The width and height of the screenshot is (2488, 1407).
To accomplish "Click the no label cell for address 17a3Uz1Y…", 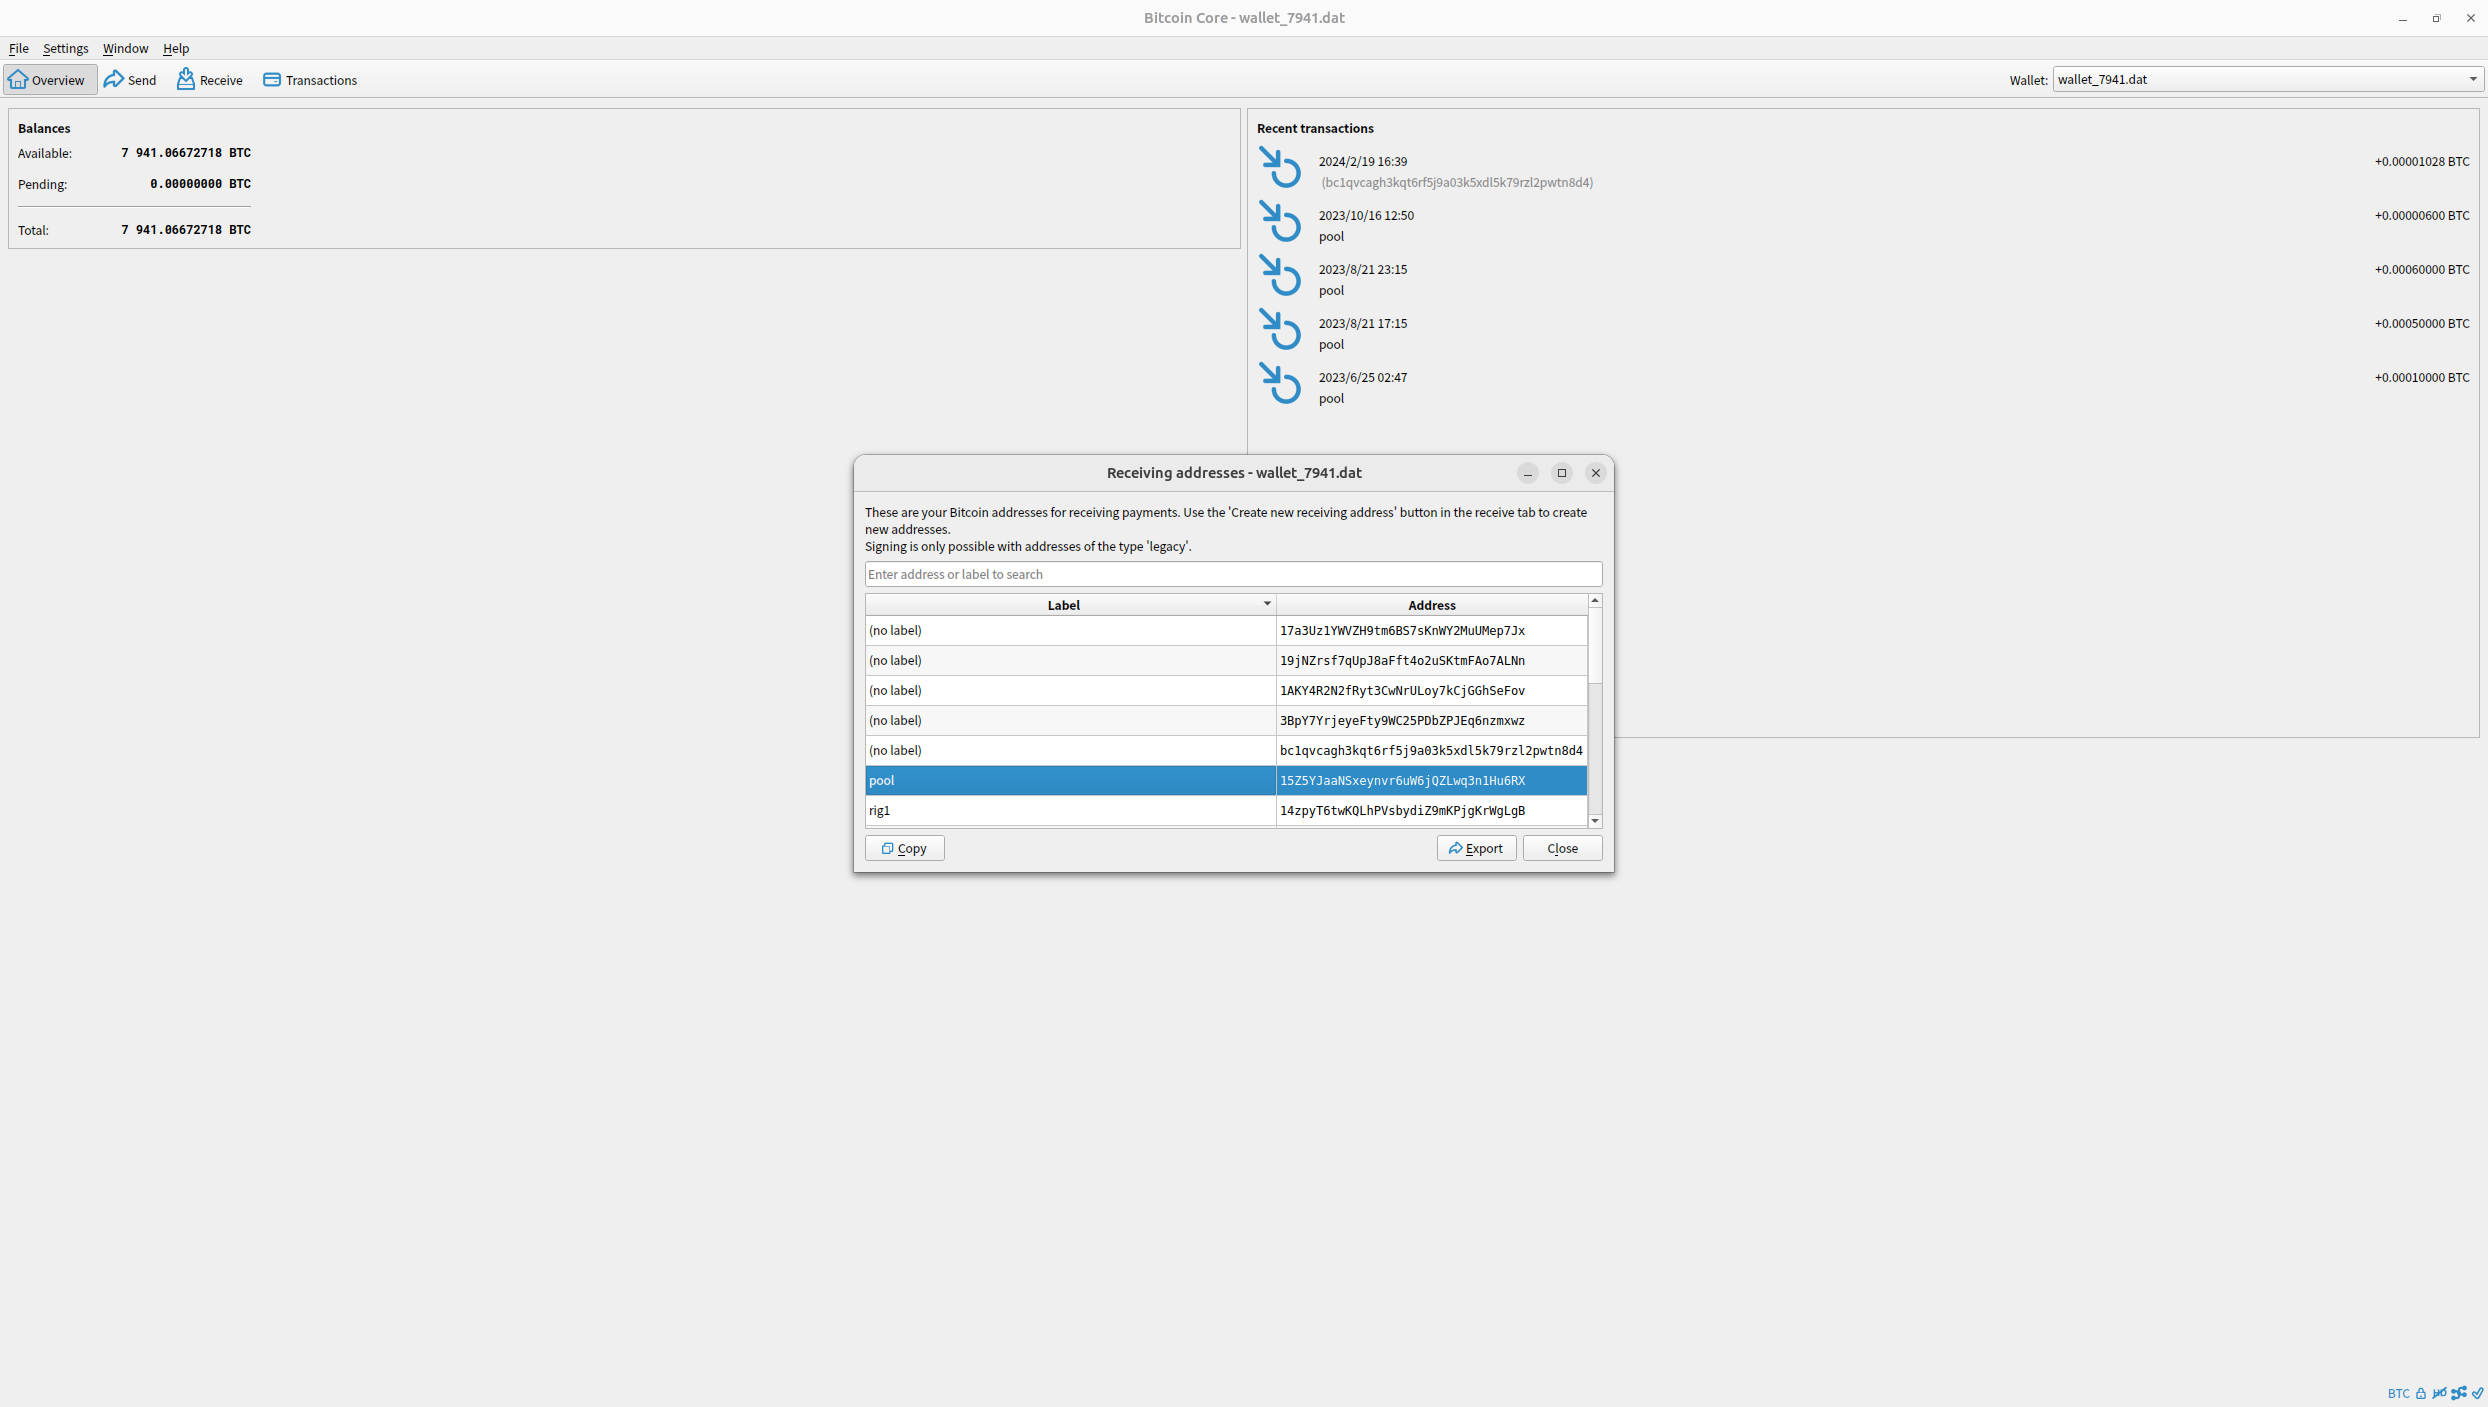I will tap(1070, 630).
